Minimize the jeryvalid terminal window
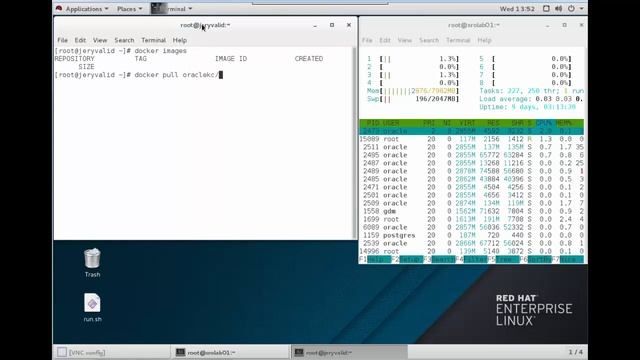The image size is (640, 360). point(315,25)
